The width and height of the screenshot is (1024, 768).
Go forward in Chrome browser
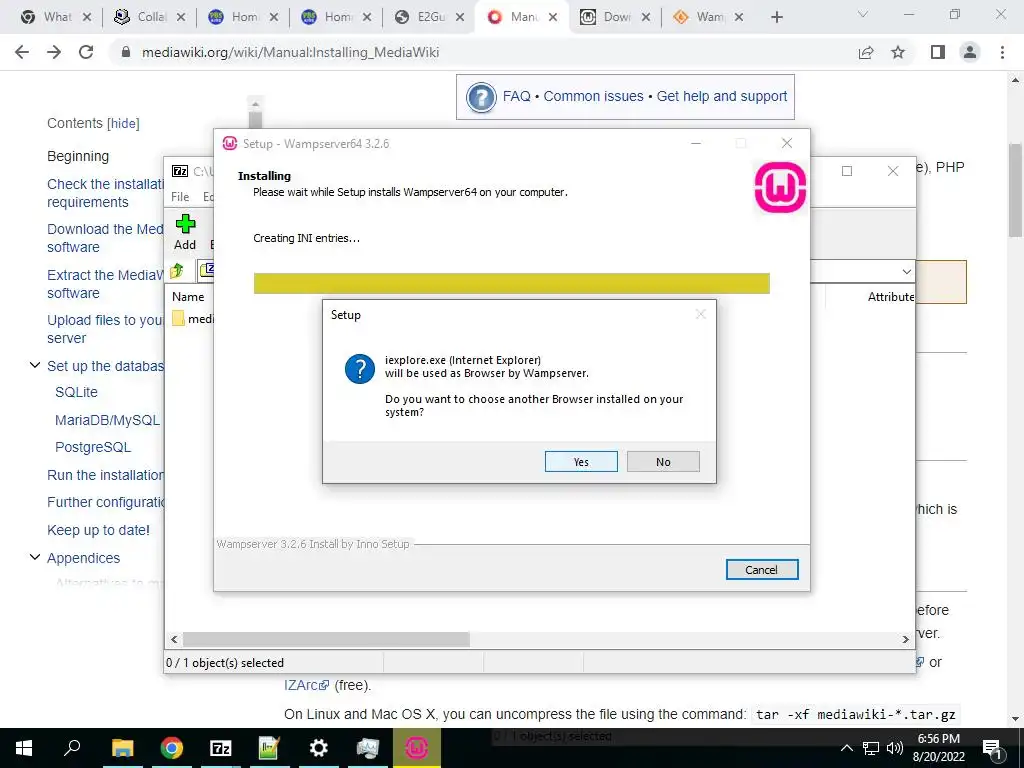[54, 52]
